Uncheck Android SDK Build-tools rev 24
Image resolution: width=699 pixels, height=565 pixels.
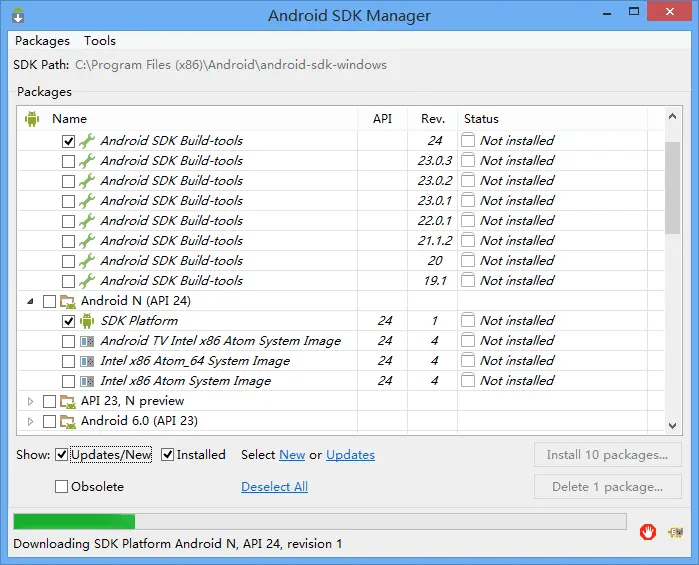[68, 141]
